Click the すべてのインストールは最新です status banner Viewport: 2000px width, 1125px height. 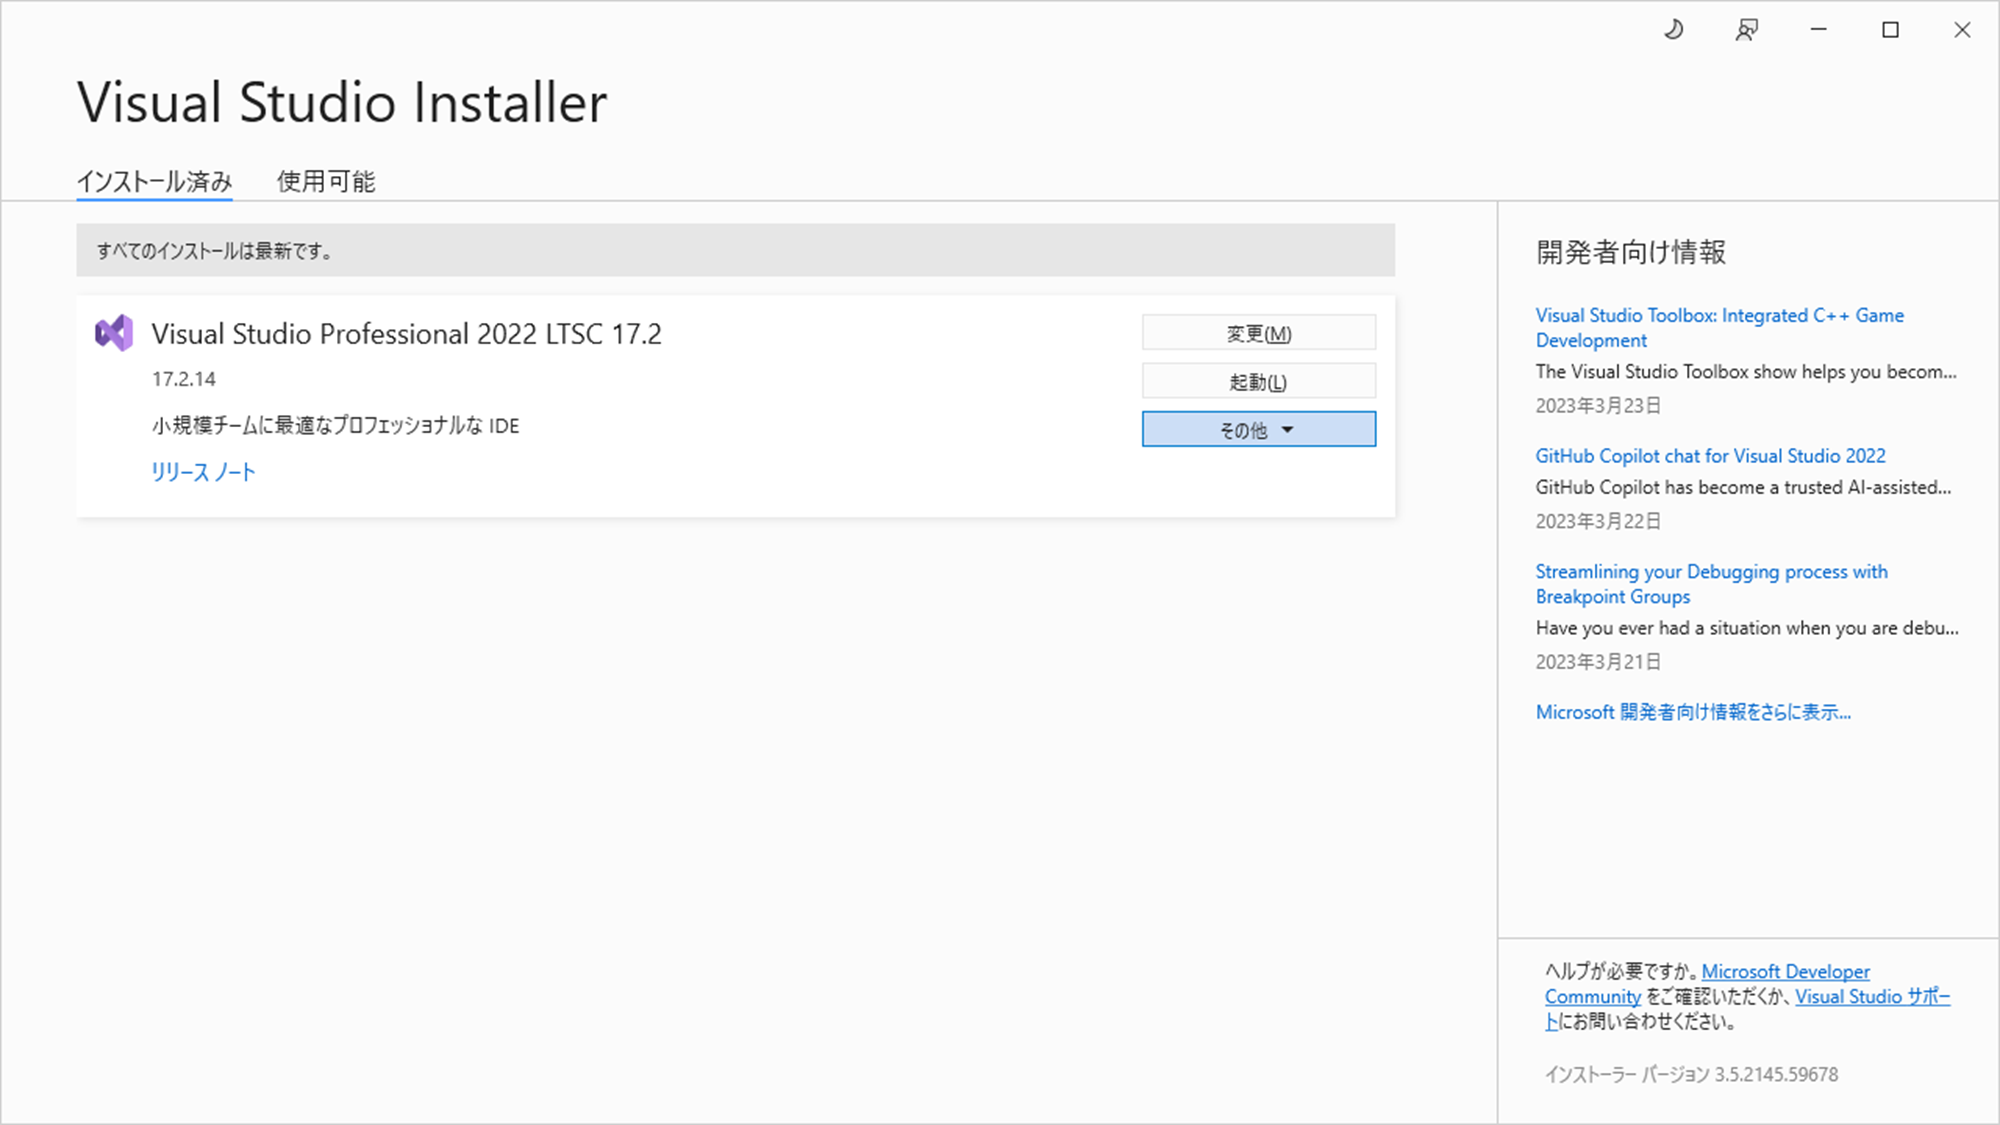[735, 252]
